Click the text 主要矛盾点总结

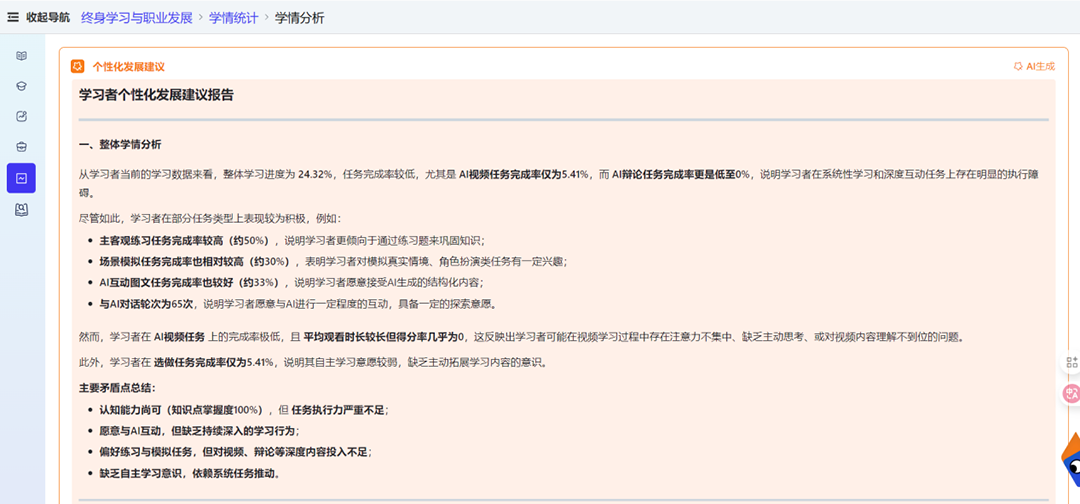click(118, 388)
